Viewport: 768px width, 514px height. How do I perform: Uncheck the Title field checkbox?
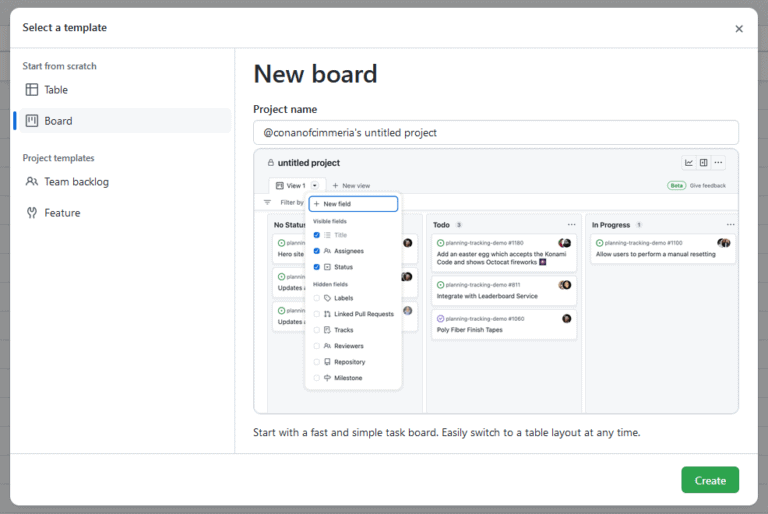click(x=316, y=235)
